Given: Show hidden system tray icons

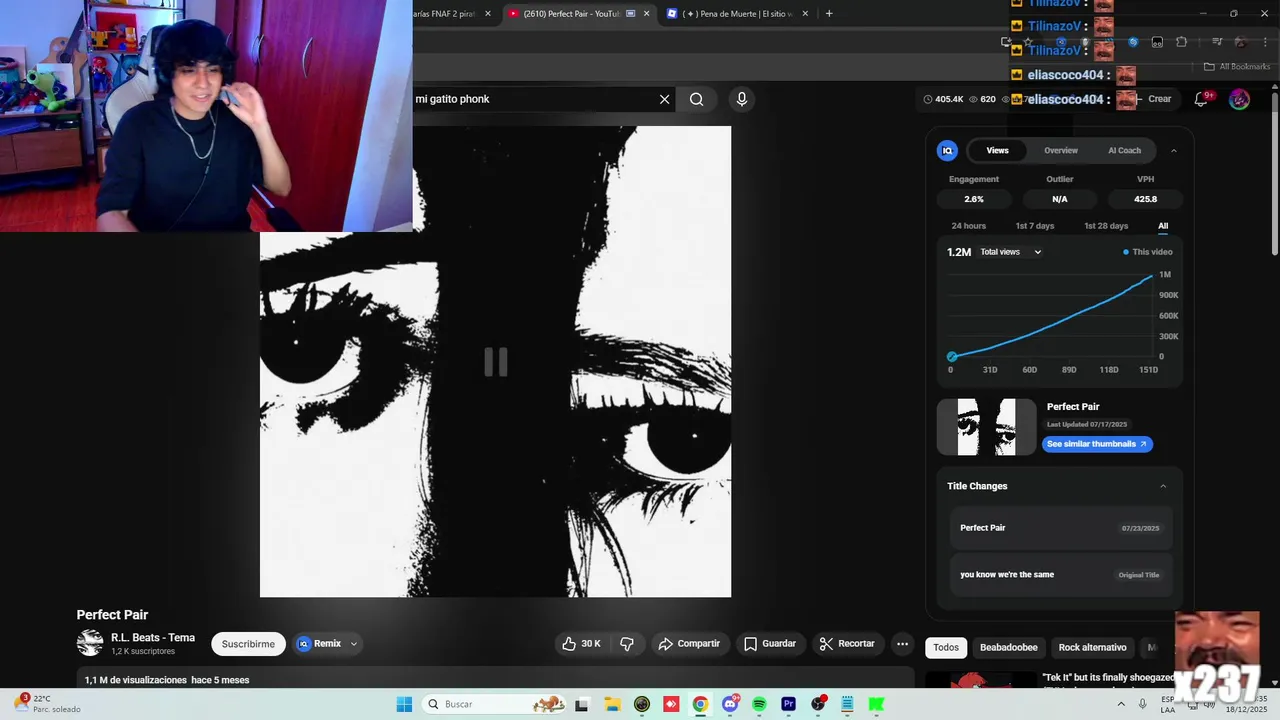Looking at the screenshot, I should point(1123,704).
